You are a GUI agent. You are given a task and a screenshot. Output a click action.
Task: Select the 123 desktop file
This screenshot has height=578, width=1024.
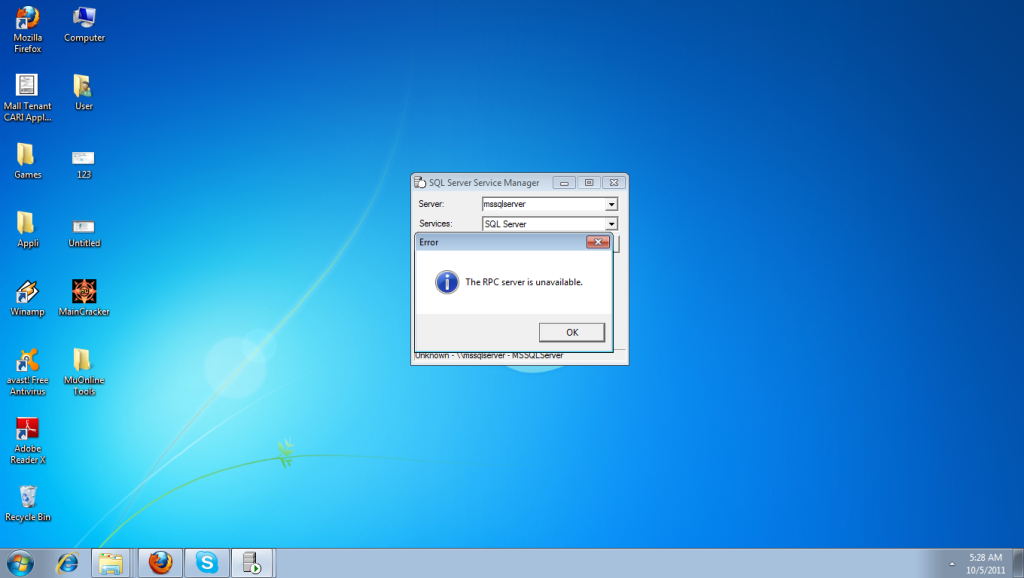point(84,164)
